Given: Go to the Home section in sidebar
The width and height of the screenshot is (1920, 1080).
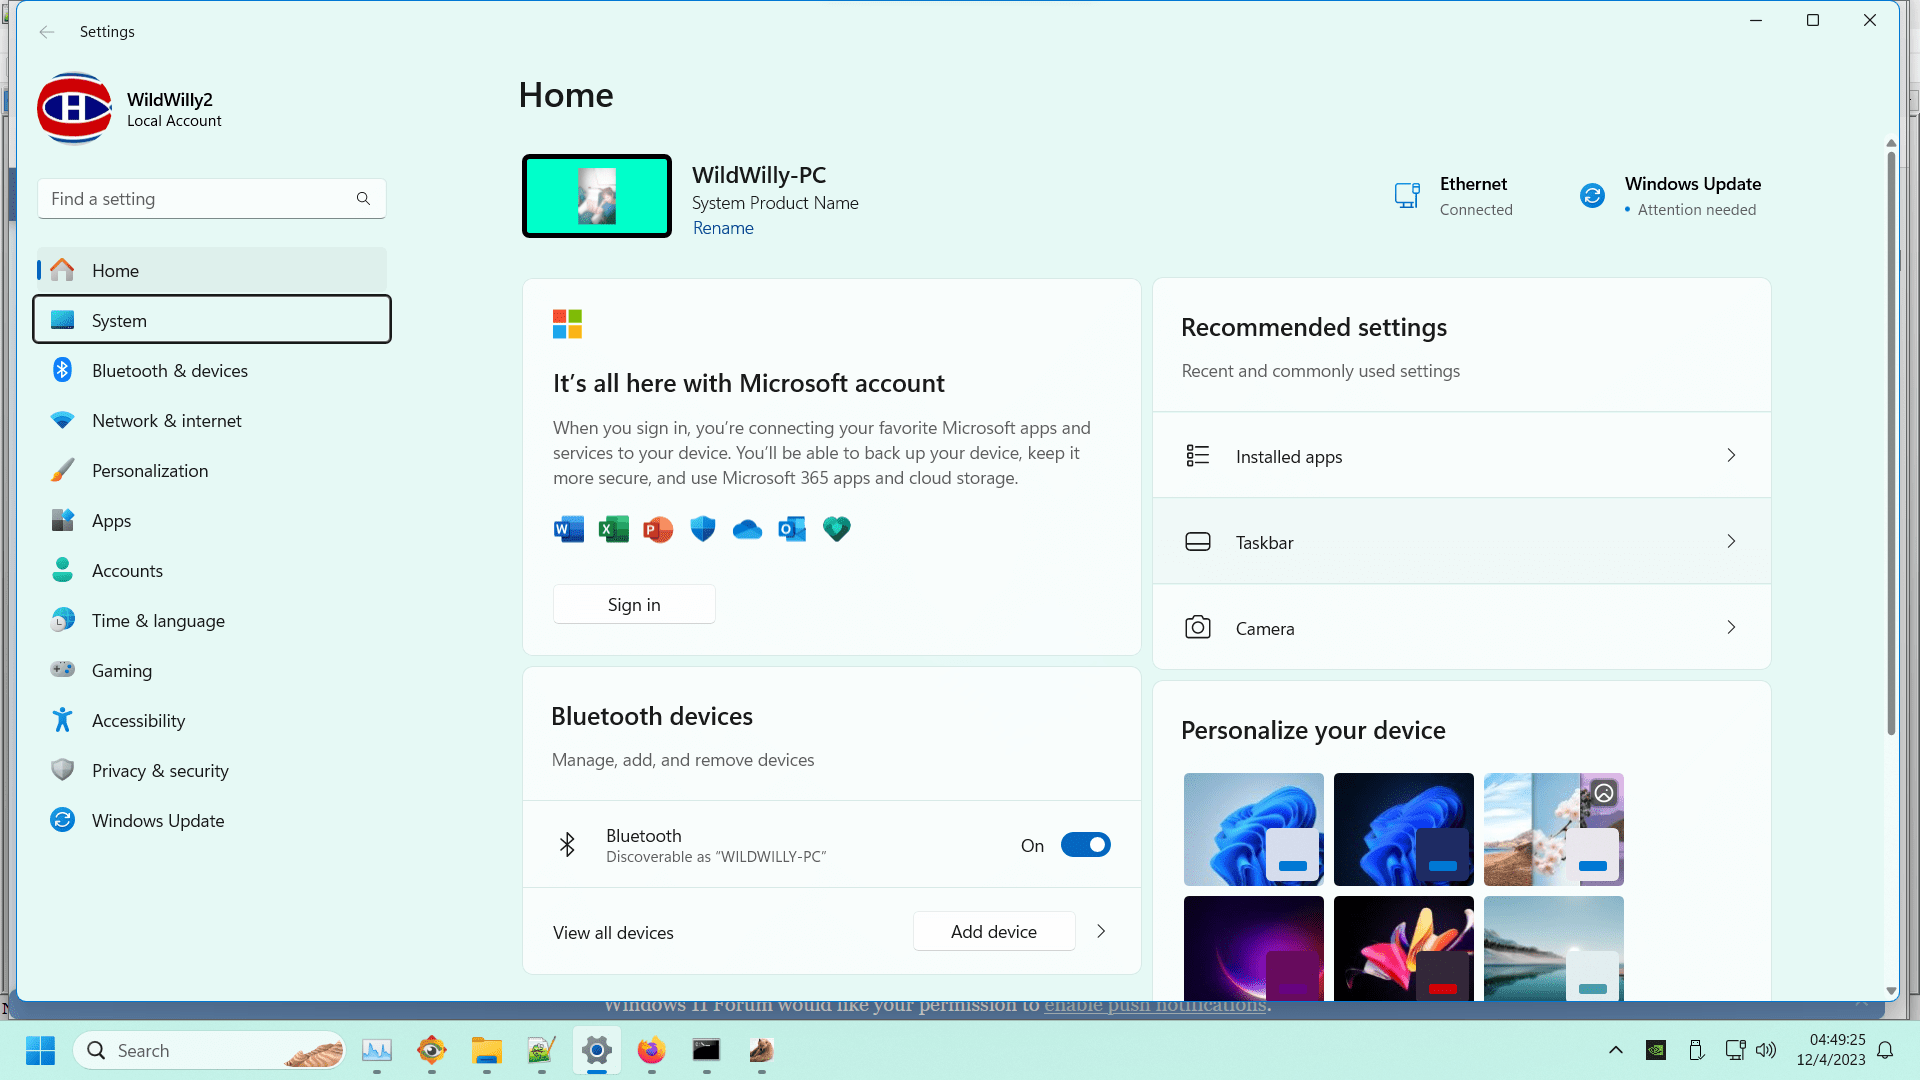Looking at the screenshot, I should coord(212,271).
